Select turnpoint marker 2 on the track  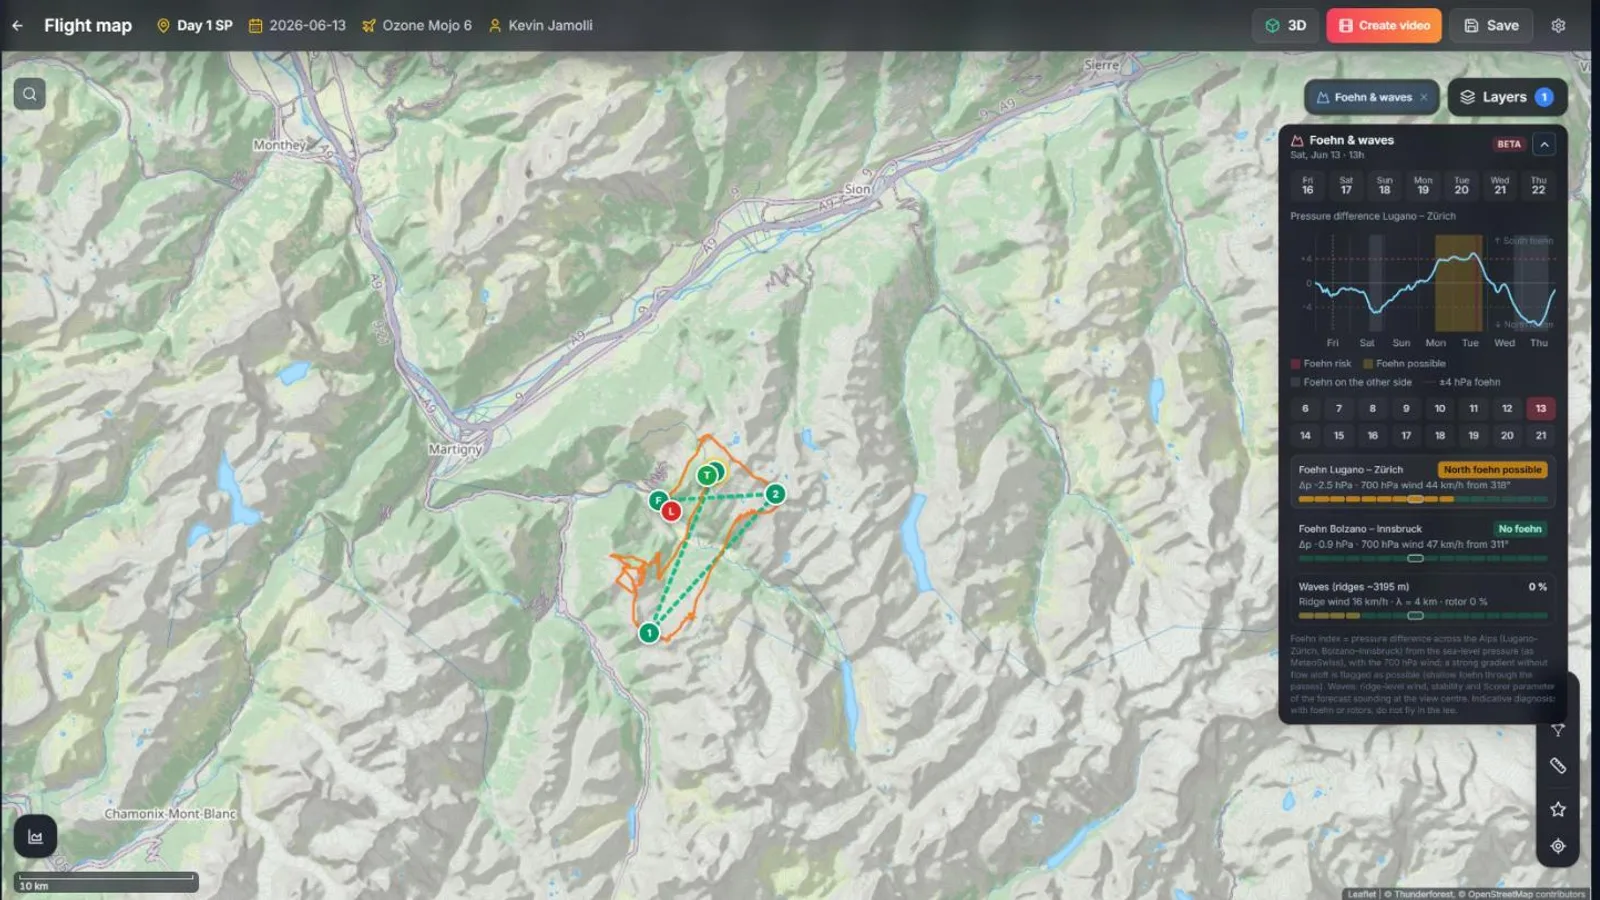coord(775,494)
